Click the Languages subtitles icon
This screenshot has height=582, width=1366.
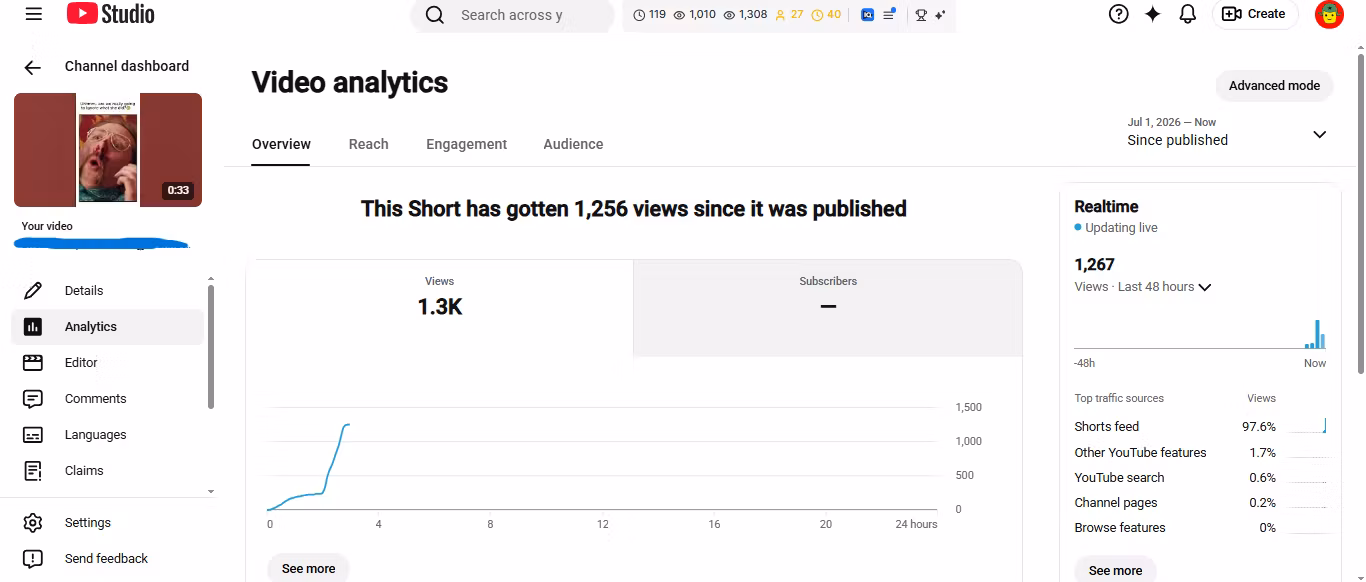[x=33, y=435]
